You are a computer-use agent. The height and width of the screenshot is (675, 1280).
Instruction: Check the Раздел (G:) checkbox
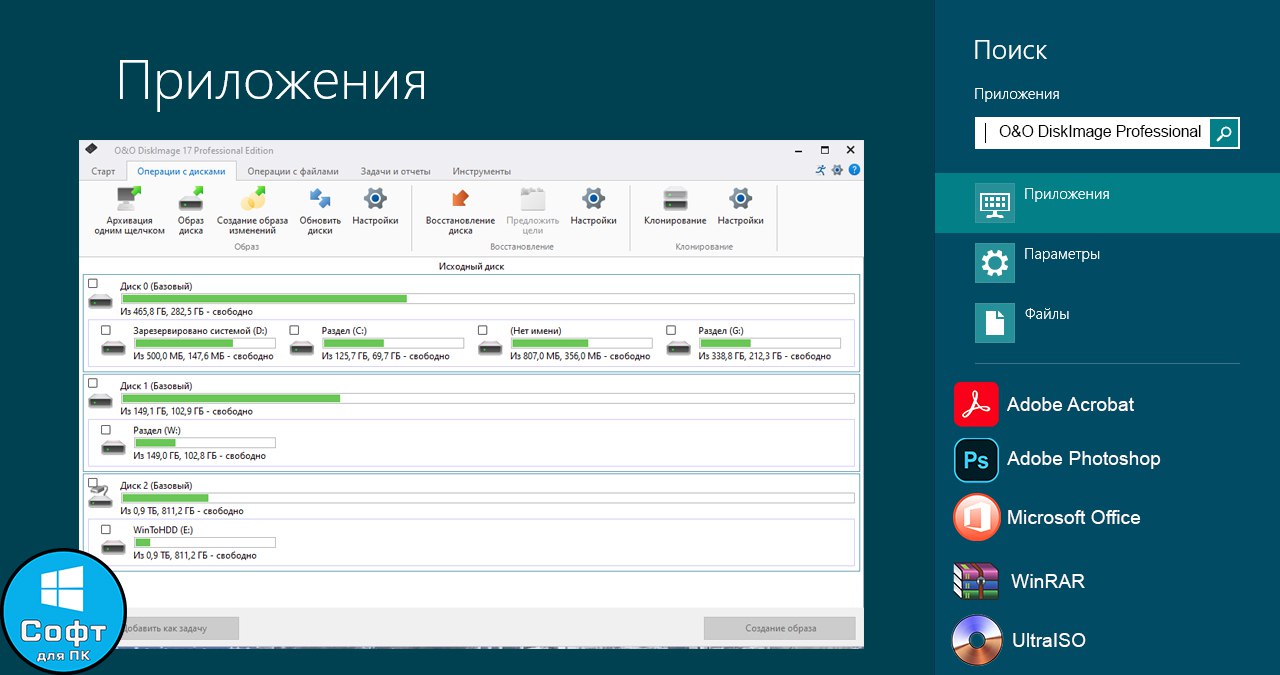(x=671, y=330)
